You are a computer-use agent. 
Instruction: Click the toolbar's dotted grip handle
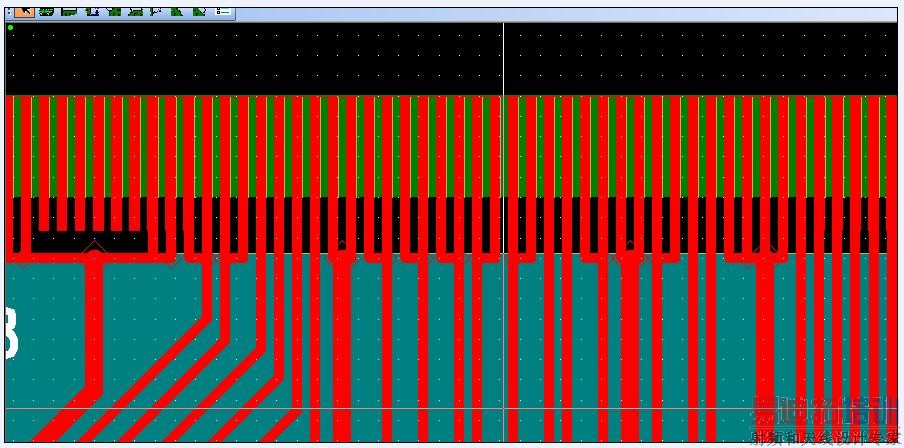tap(9, 12)
